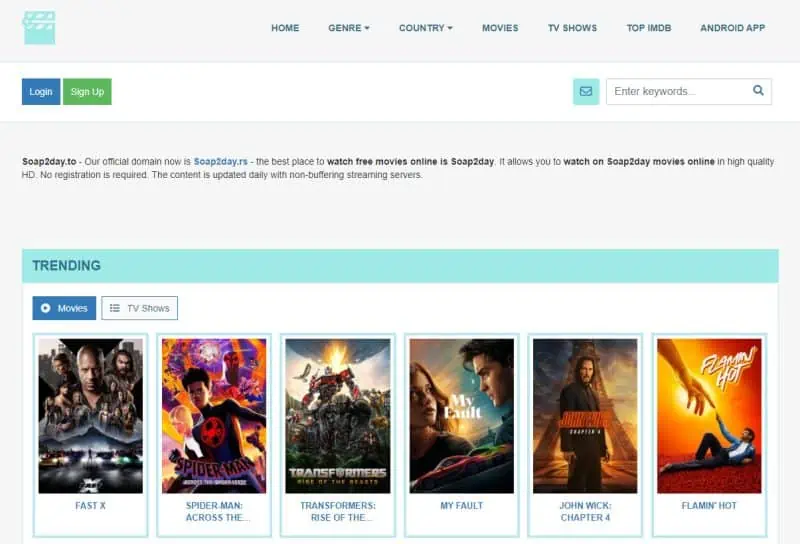Click the magnifying glass search icon
This screenshot has width=800, height=544.
tap(758, 90)
